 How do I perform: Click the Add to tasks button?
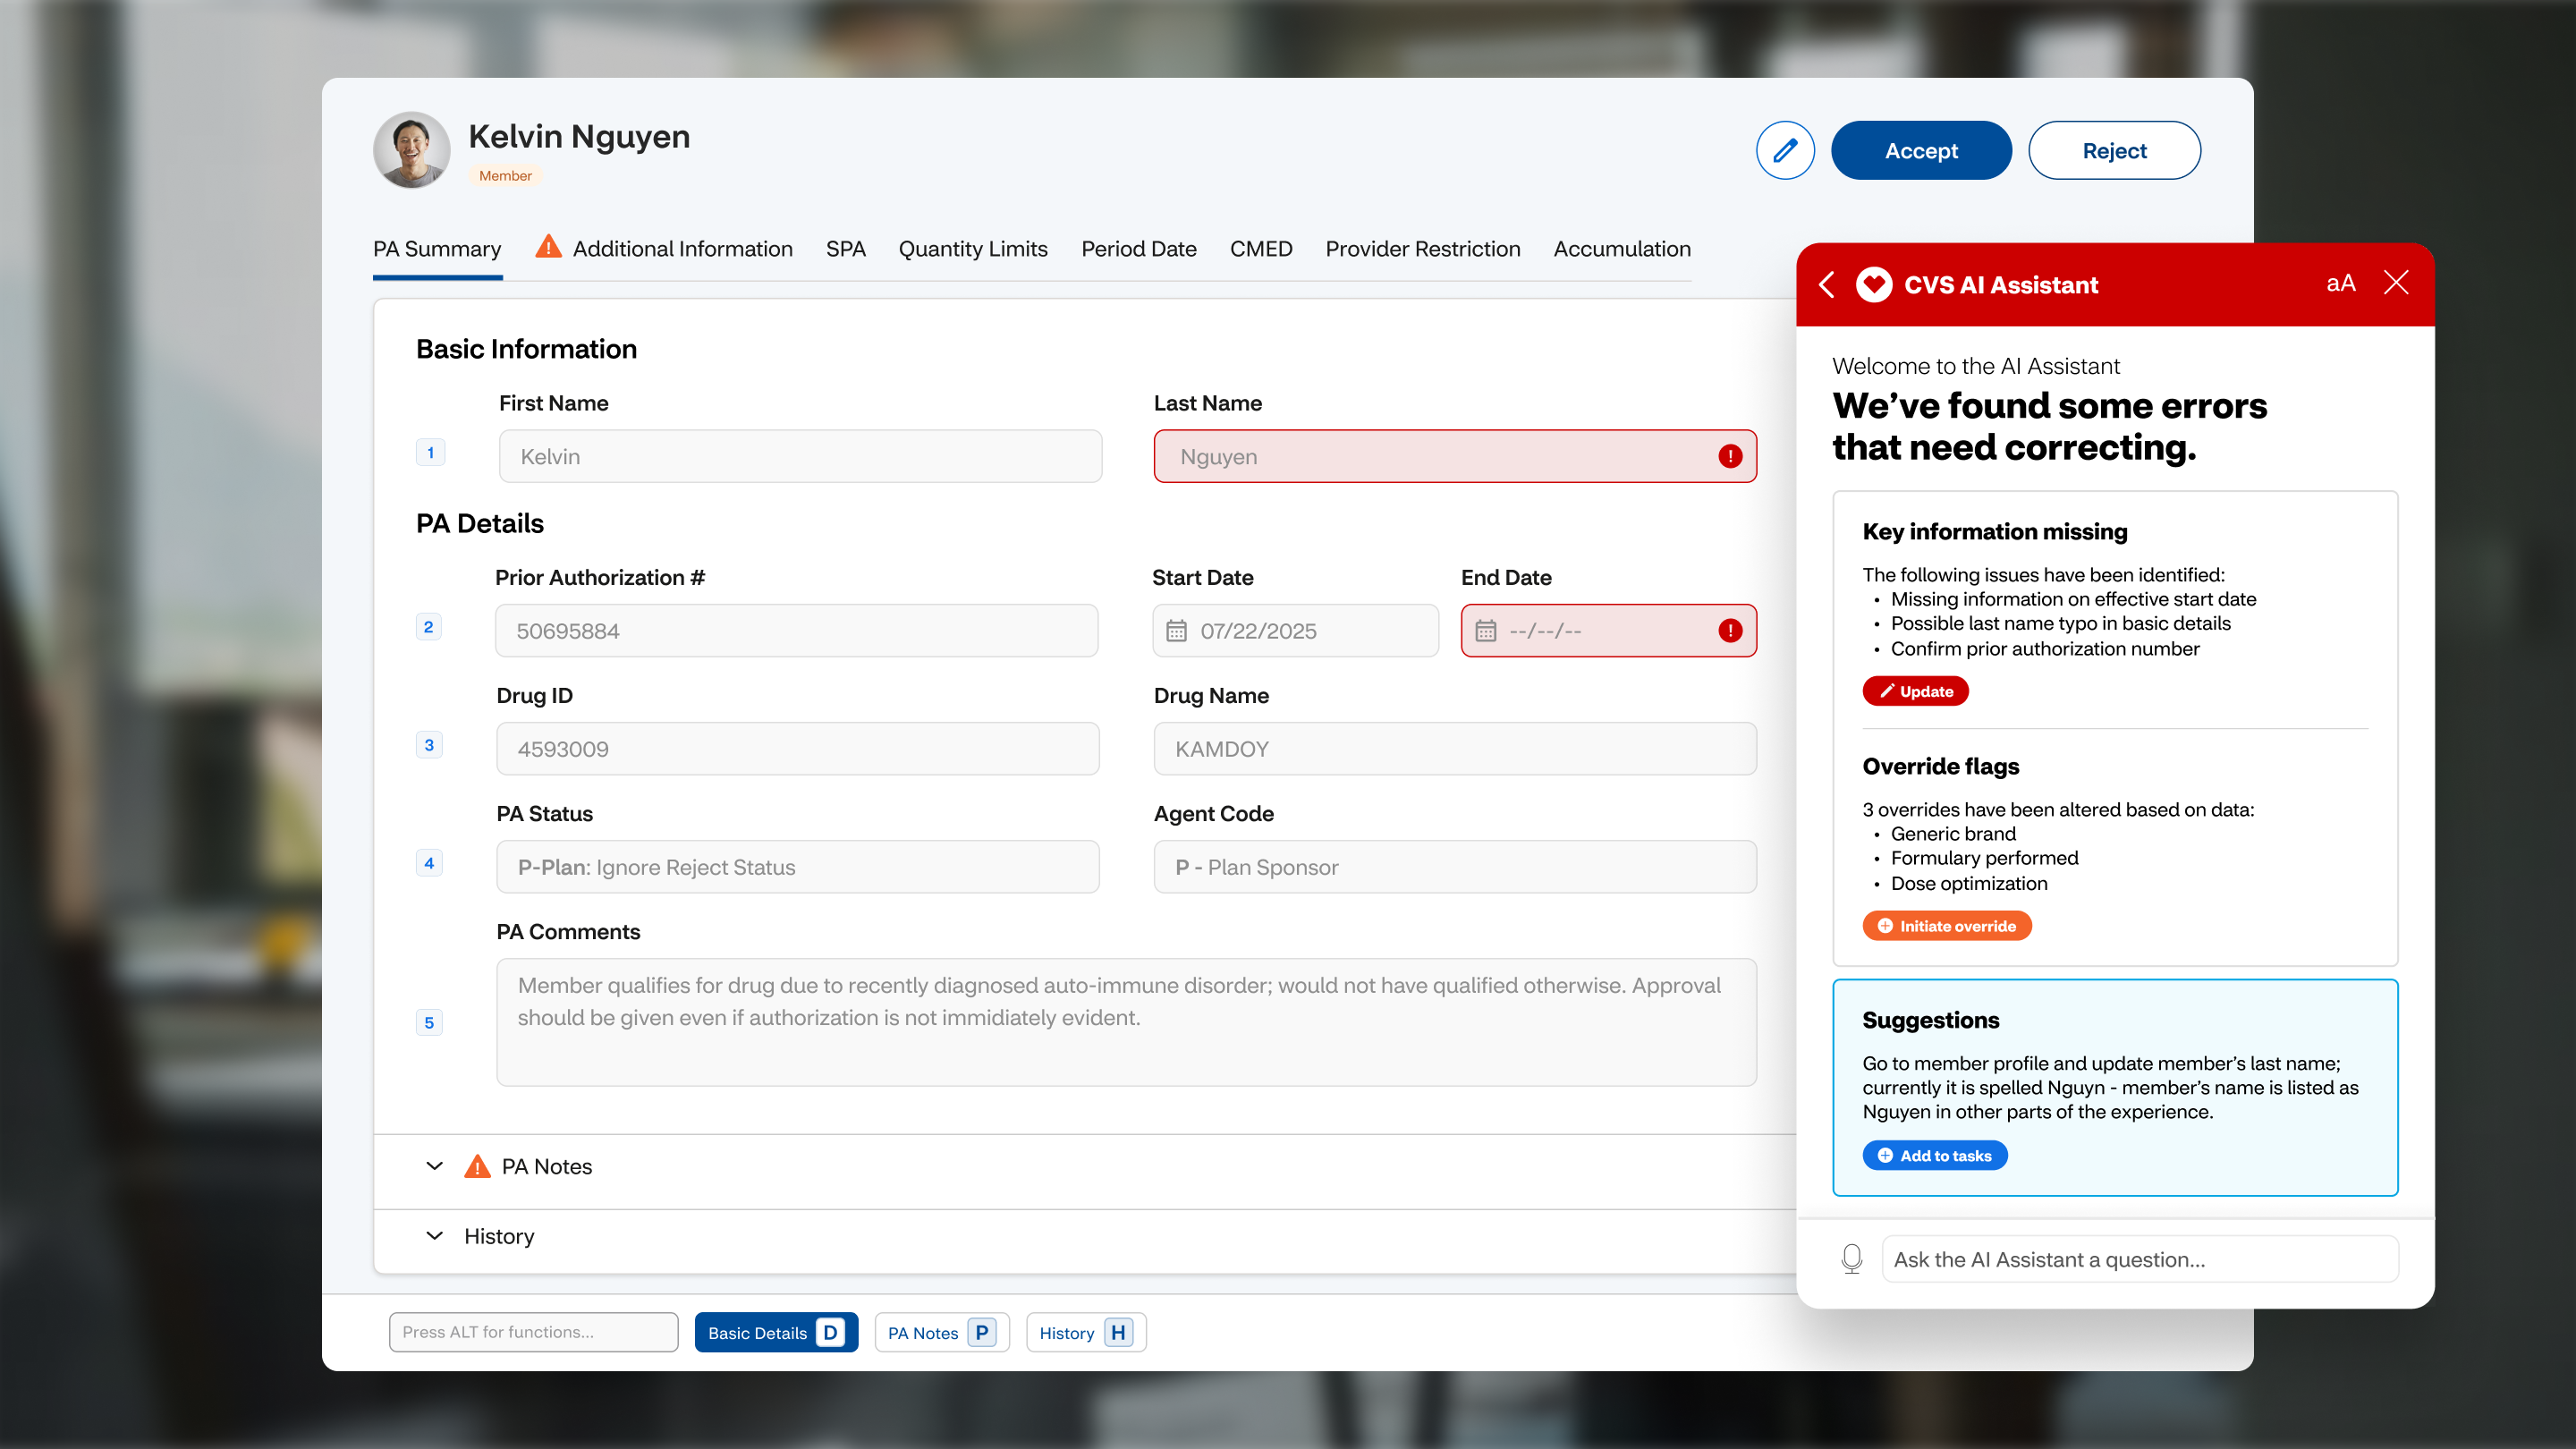(1934, 1156)
